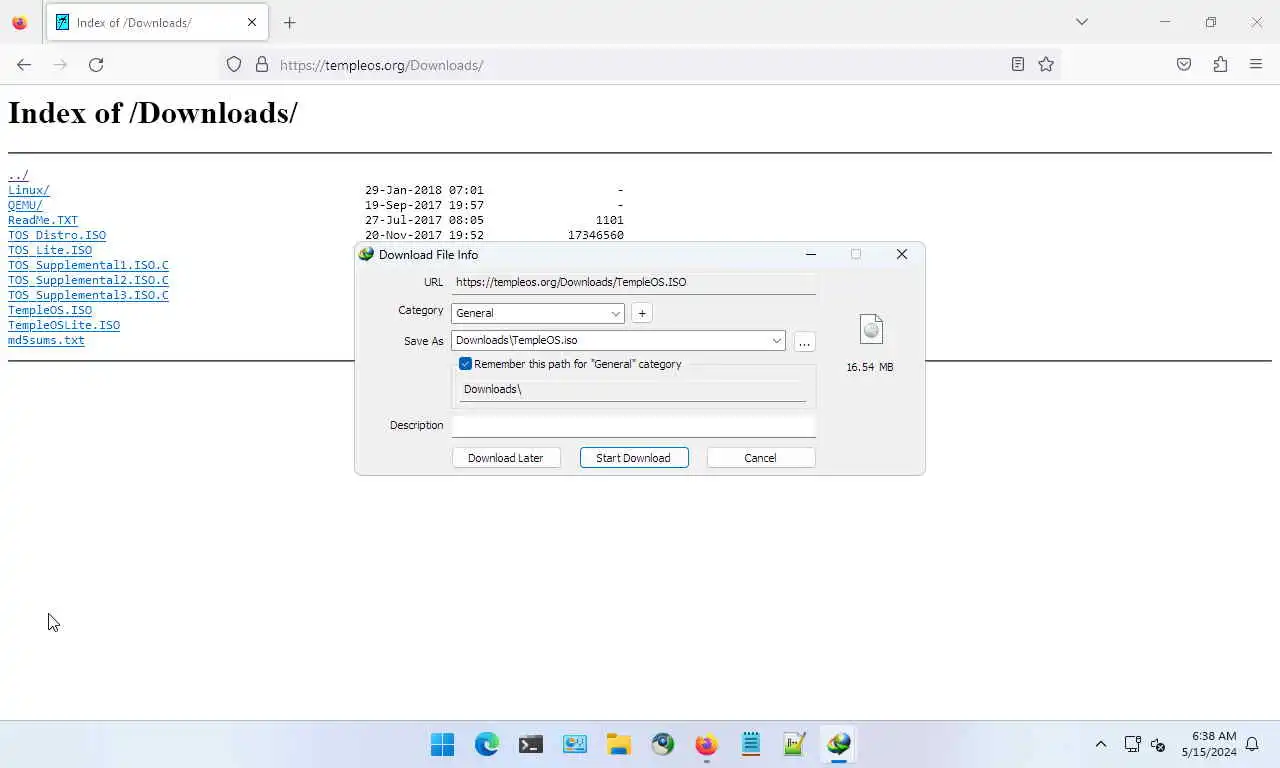Open the ReadMe.TXT link

(43, 220)
